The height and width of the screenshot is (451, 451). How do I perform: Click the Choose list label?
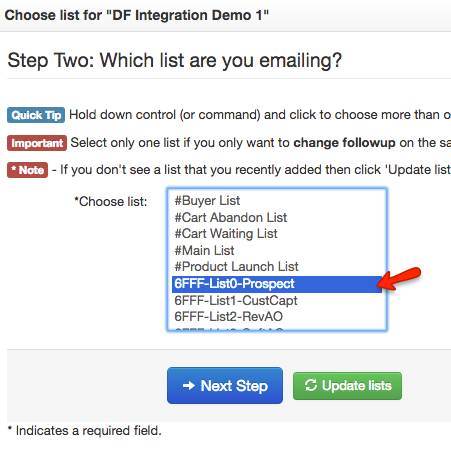click(x=111, y=202)
